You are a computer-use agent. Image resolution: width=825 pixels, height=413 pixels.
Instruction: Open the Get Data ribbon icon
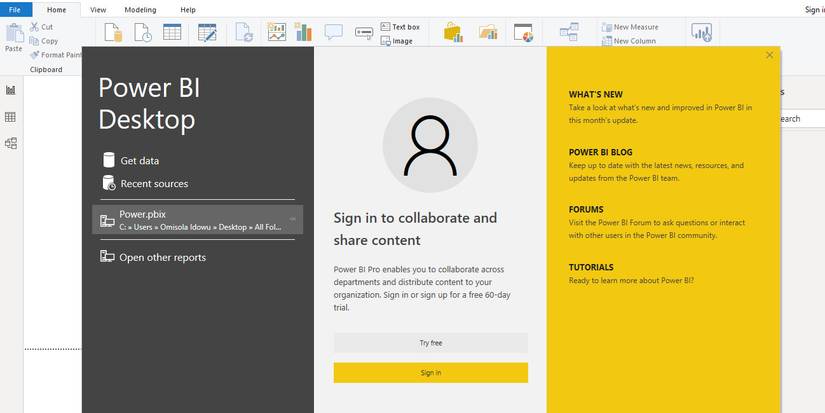tap(113, 33)
